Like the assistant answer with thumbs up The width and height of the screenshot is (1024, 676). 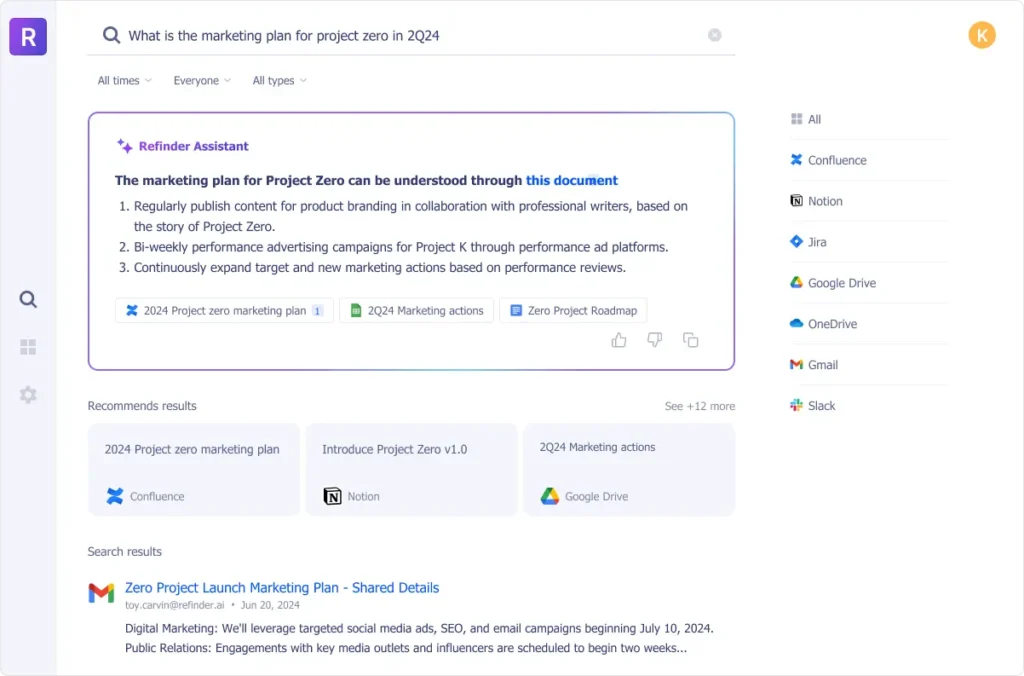click(x=618, y=340)
